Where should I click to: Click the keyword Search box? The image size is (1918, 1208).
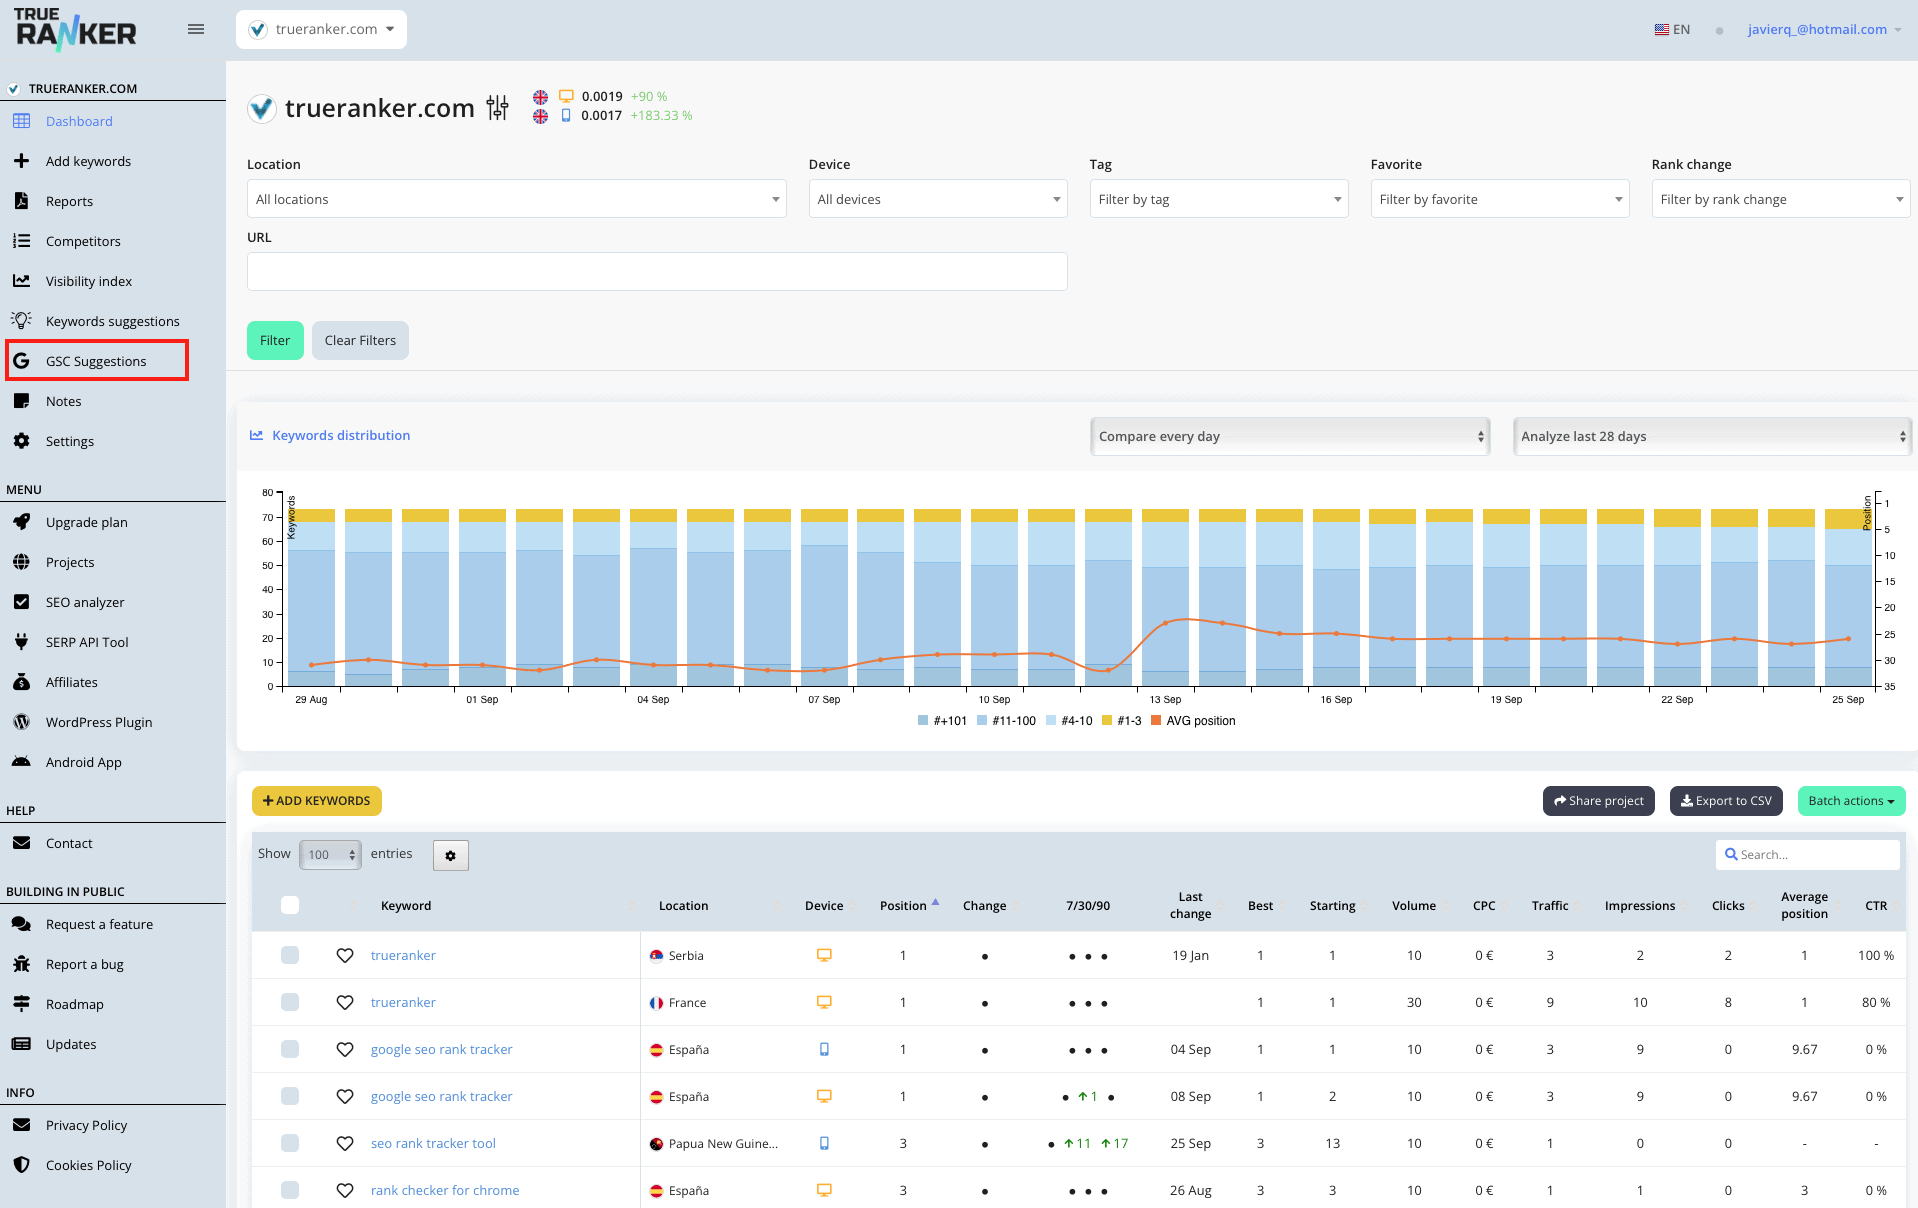pyautogui.click(x=1808, y=855)
